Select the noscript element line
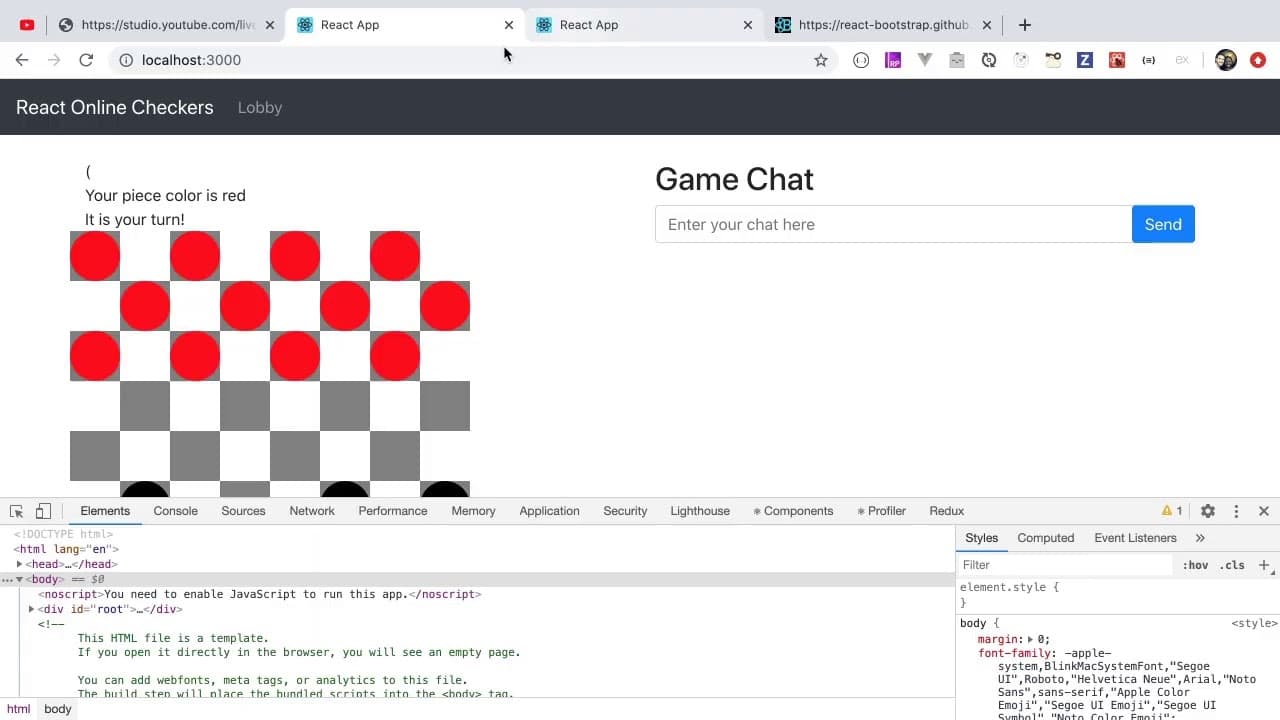This screenshot has height=720, width=1280. pyautogui.click(x=260, y=594)
